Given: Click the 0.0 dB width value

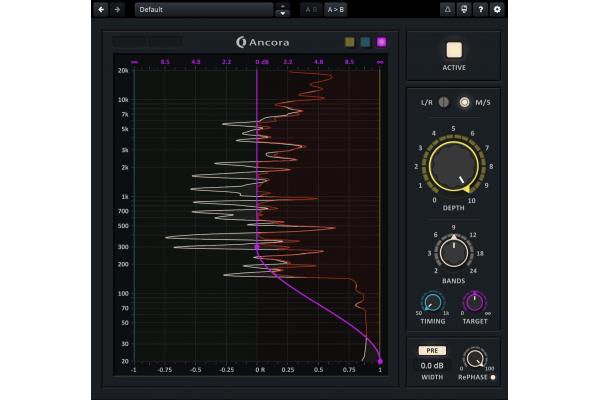Looking at the screenshot, I should click(x=432, y=366).
